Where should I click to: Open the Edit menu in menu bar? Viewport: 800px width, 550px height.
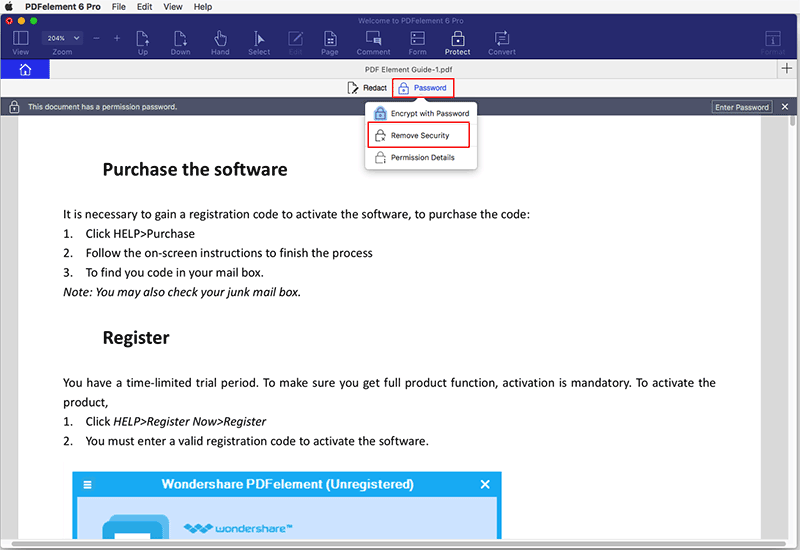[144, 7]
